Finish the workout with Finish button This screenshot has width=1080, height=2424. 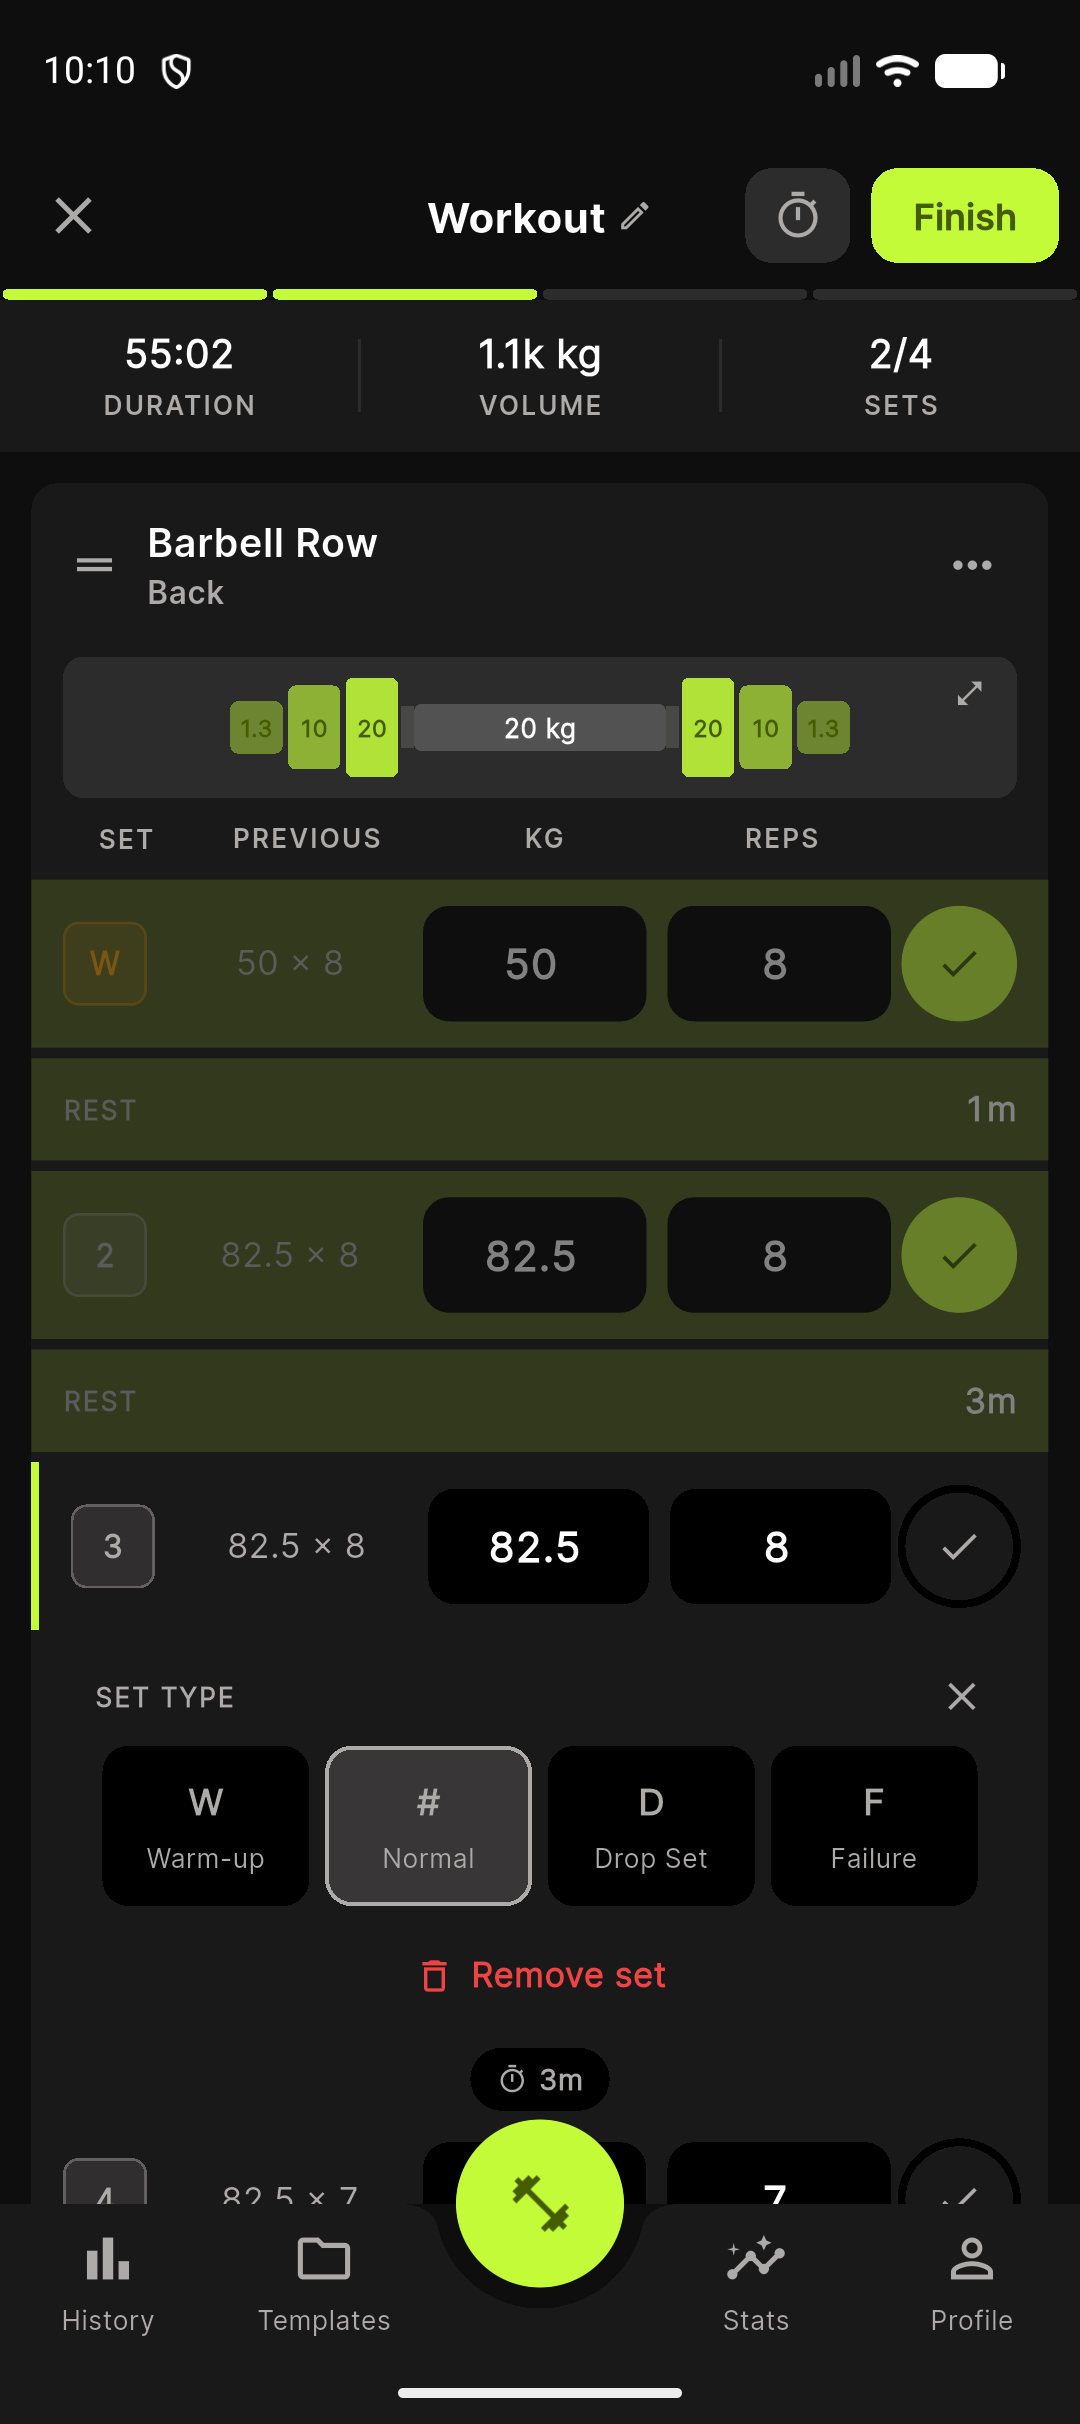click(965, 216)
